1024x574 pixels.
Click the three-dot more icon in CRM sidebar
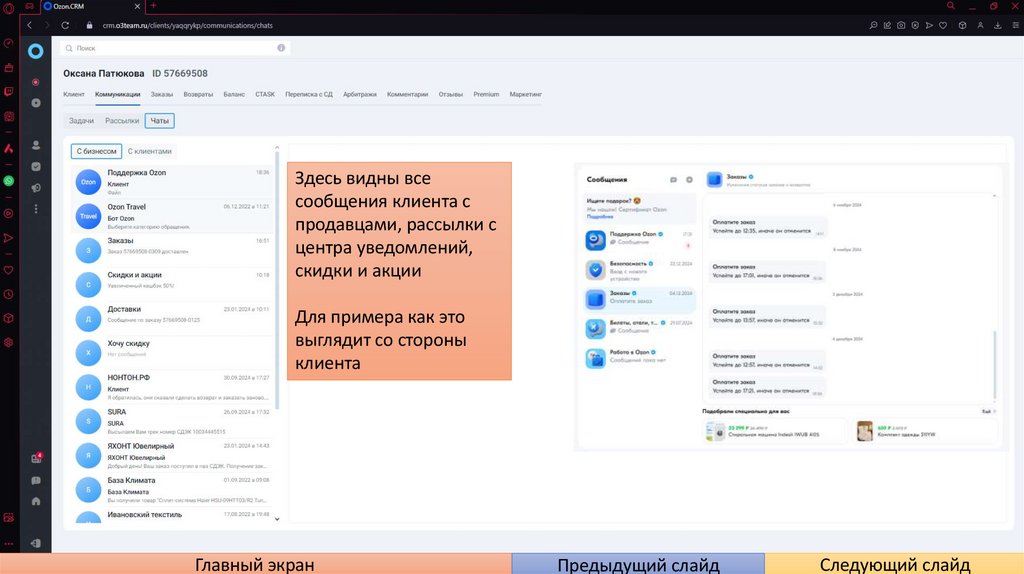[36, 209]
